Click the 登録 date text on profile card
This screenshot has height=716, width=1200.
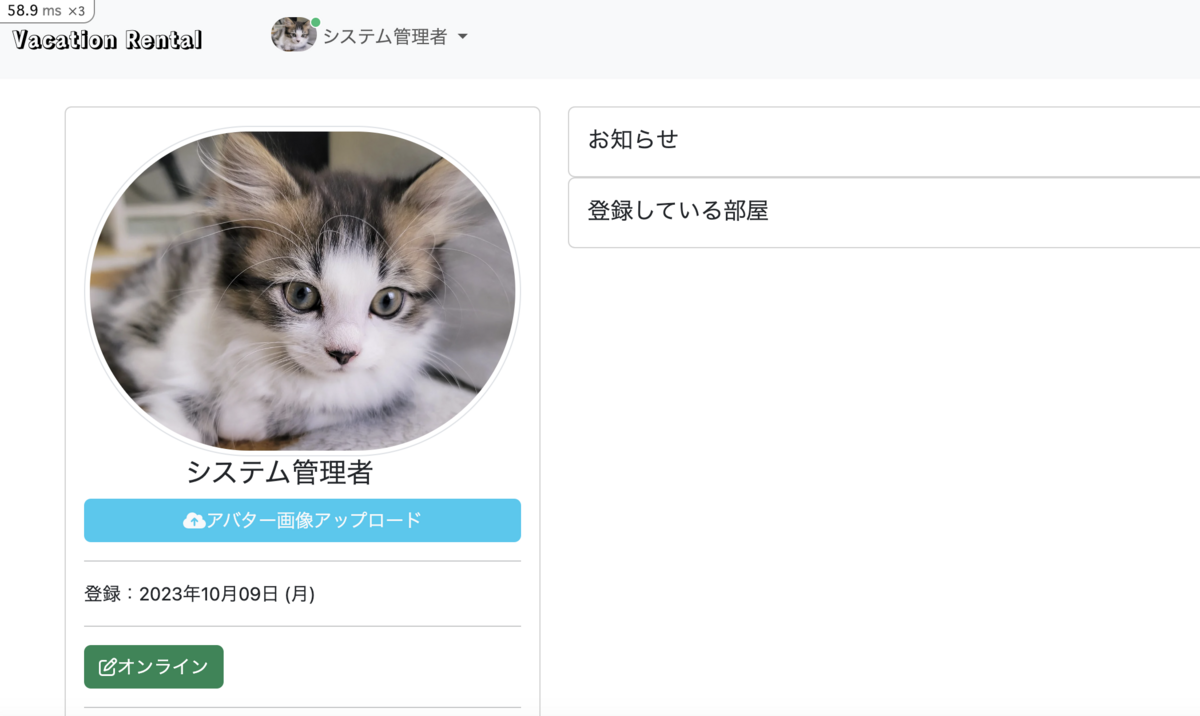coord(199,593)
